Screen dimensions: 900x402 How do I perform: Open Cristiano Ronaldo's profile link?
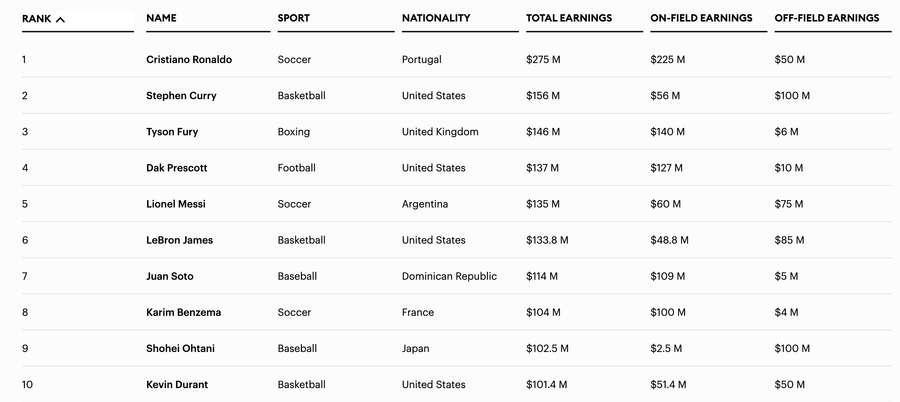pyautogui.click(x=189, y=60)
